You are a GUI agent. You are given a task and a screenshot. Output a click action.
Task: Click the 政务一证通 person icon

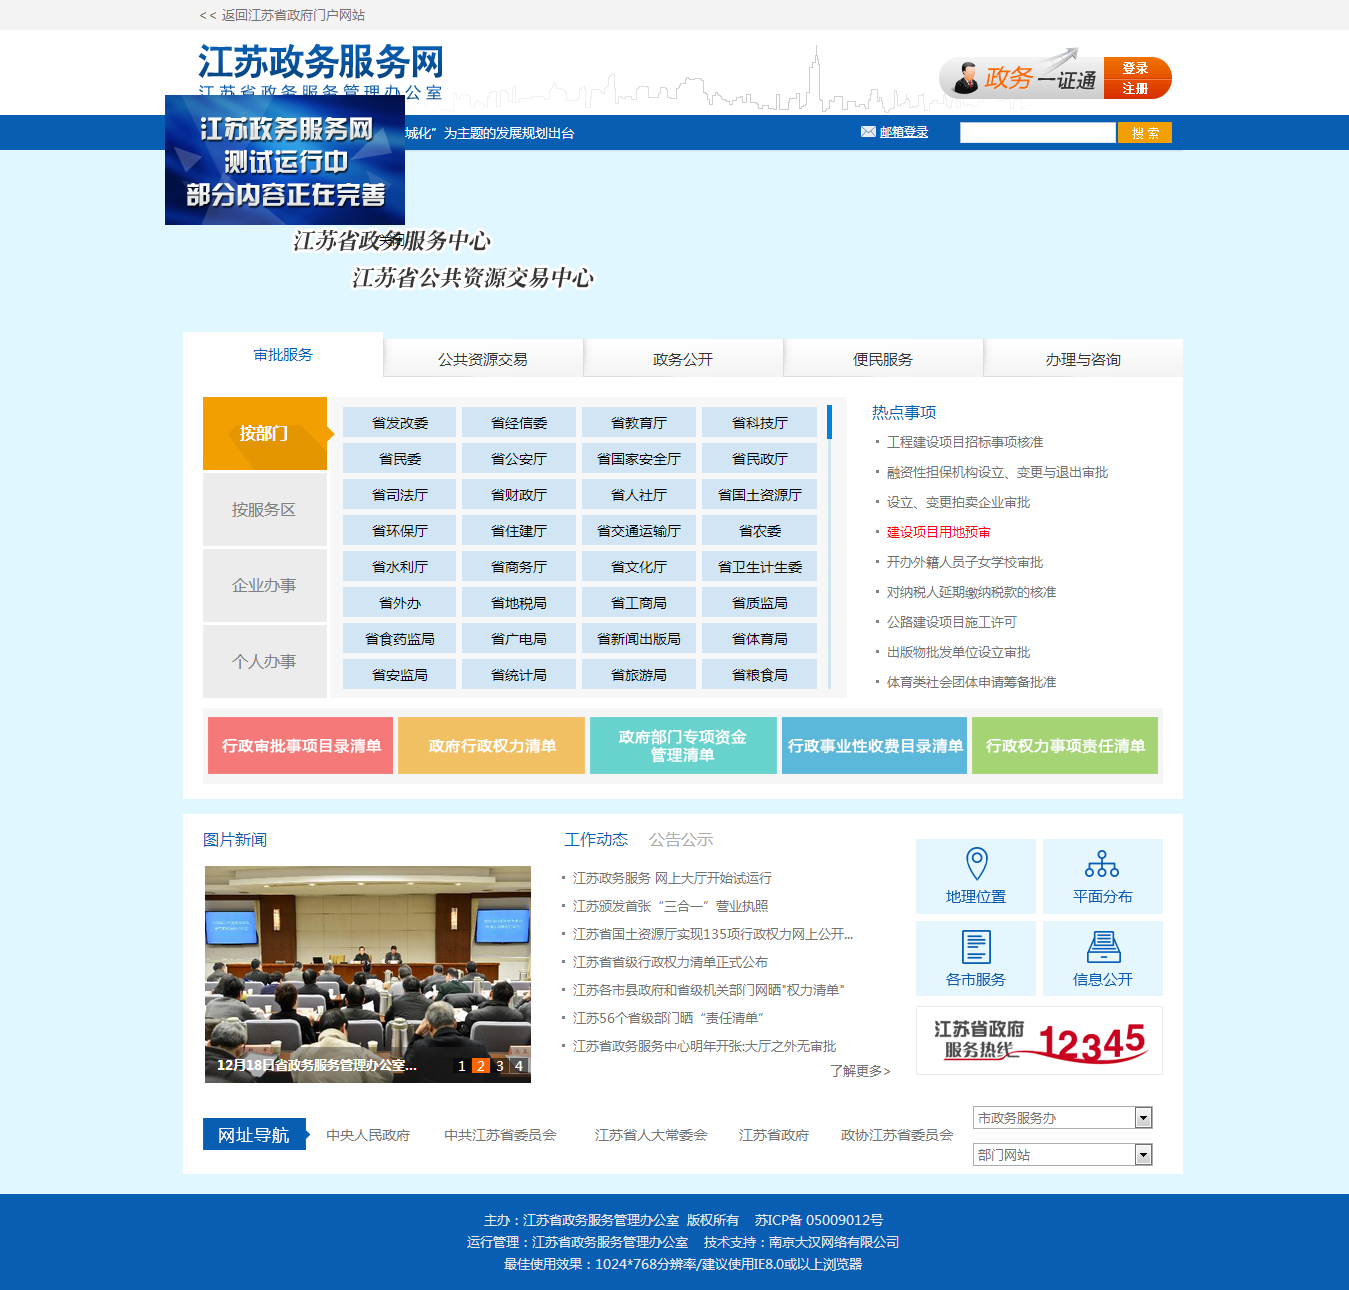[966, 78]
